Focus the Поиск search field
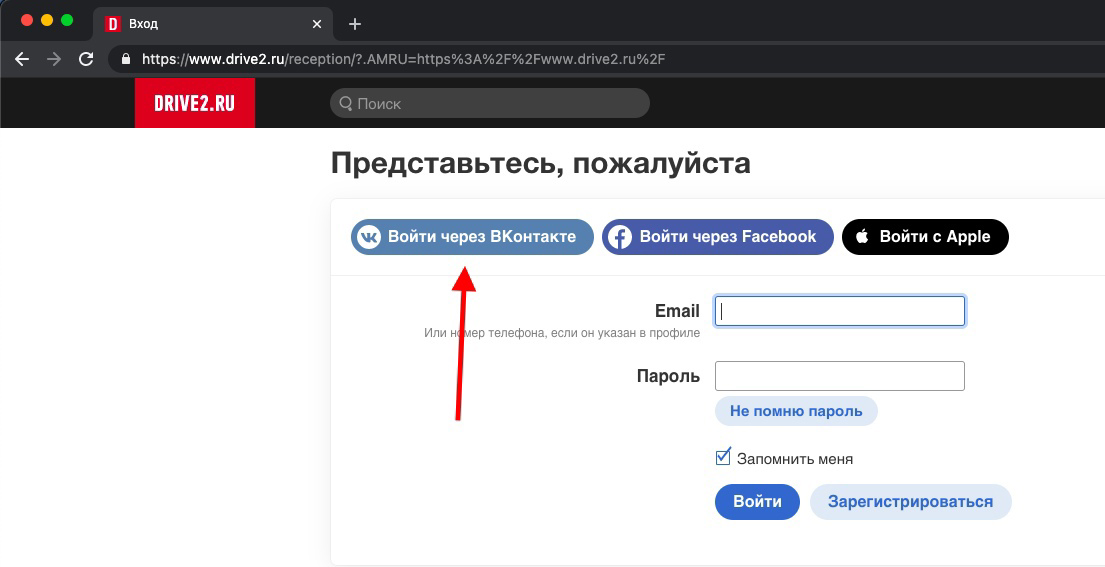Image resolution: width=1105 pixels, height=567 pixels. pos(490,103)
